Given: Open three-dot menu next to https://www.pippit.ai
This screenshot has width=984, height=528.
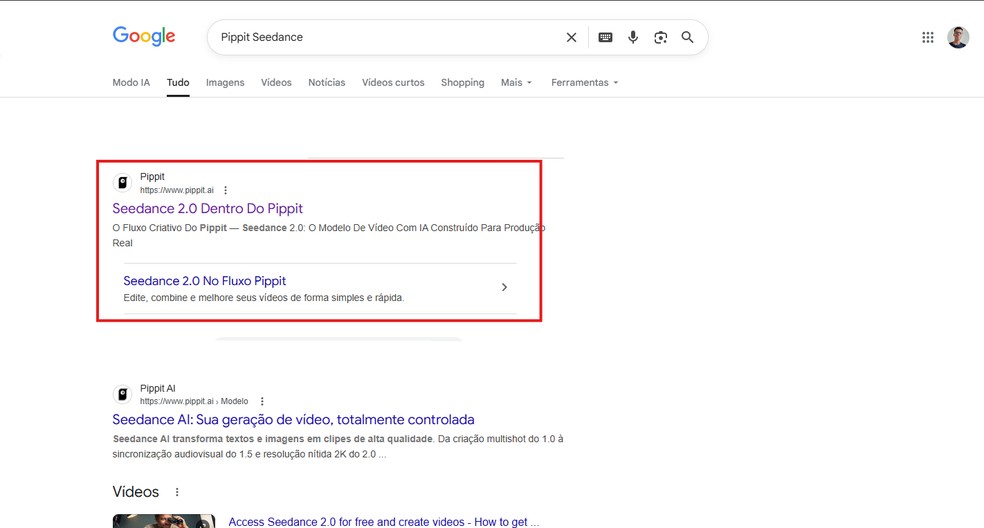Looking at the screenshot, I should pos(225,190).
